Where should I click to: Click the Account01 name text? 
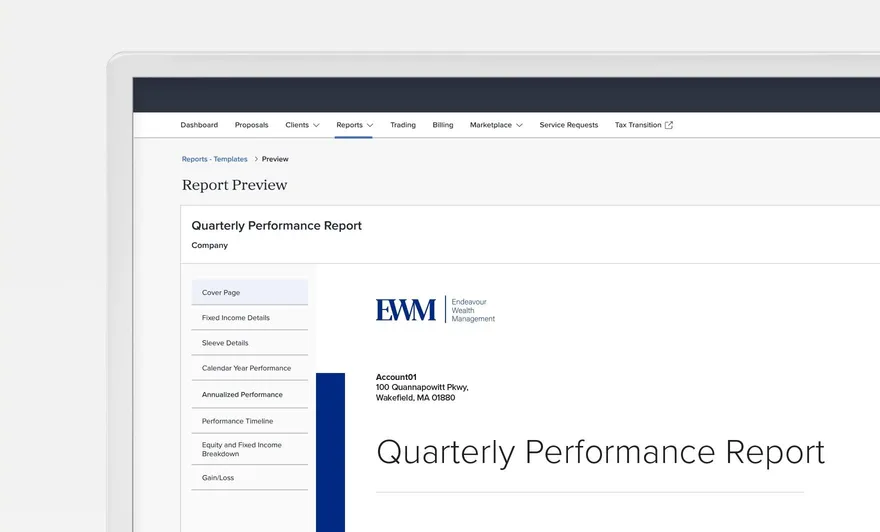[x=396, y=377]
